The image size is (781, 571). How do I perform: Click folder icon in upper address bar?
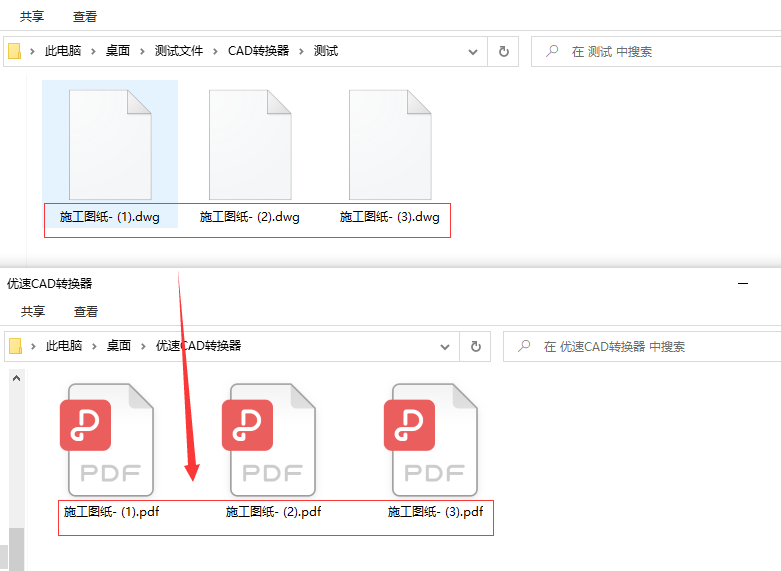[14, 51]
